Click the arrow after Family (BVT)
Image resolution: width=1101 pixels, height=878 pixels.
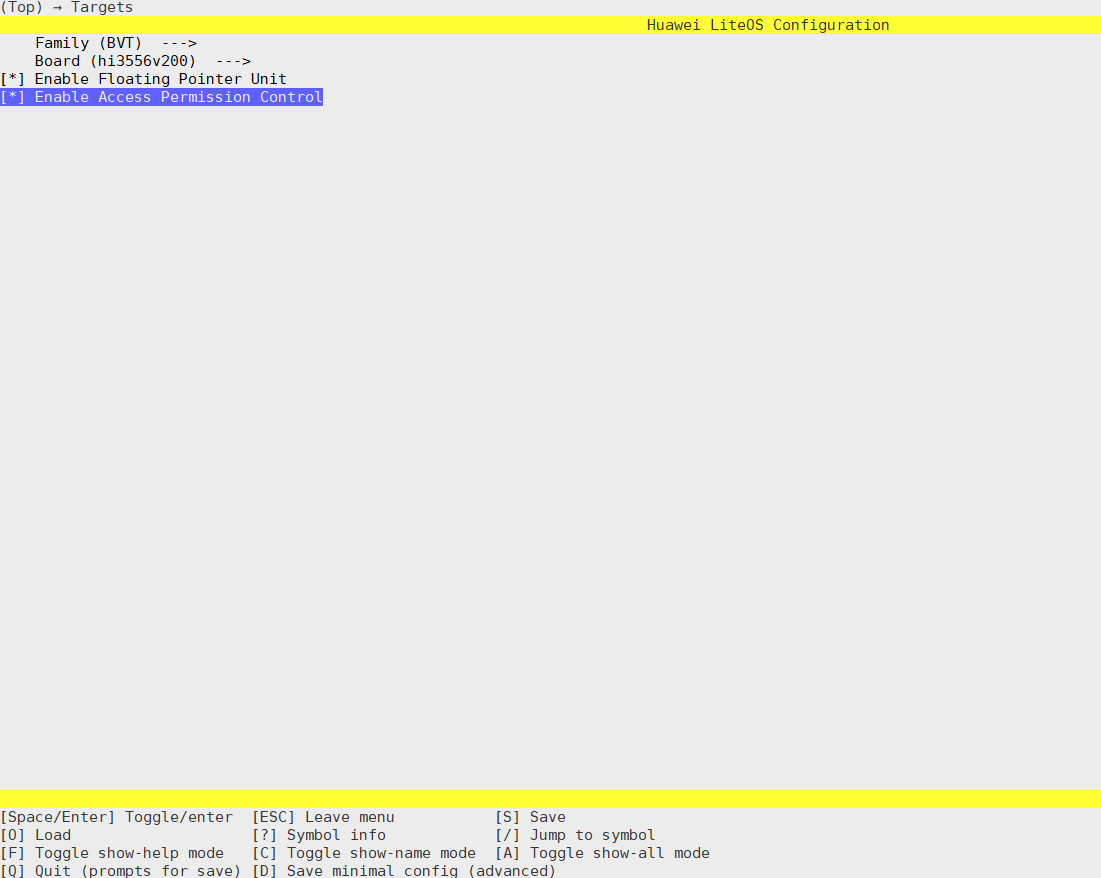coord(179,43)
